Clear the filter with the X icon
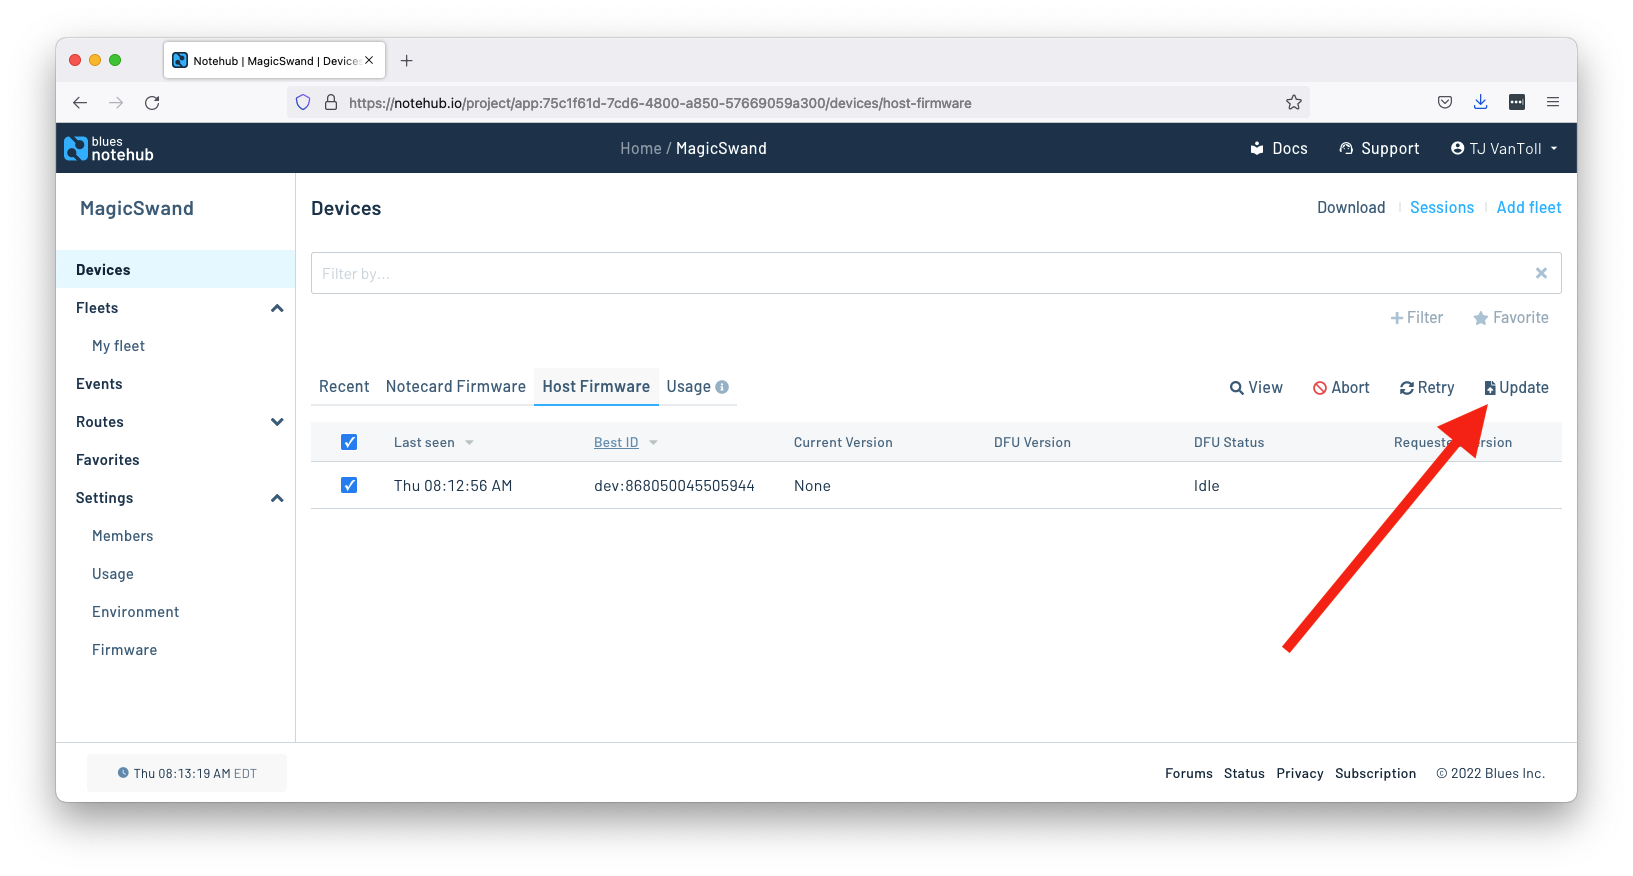 1541,273
